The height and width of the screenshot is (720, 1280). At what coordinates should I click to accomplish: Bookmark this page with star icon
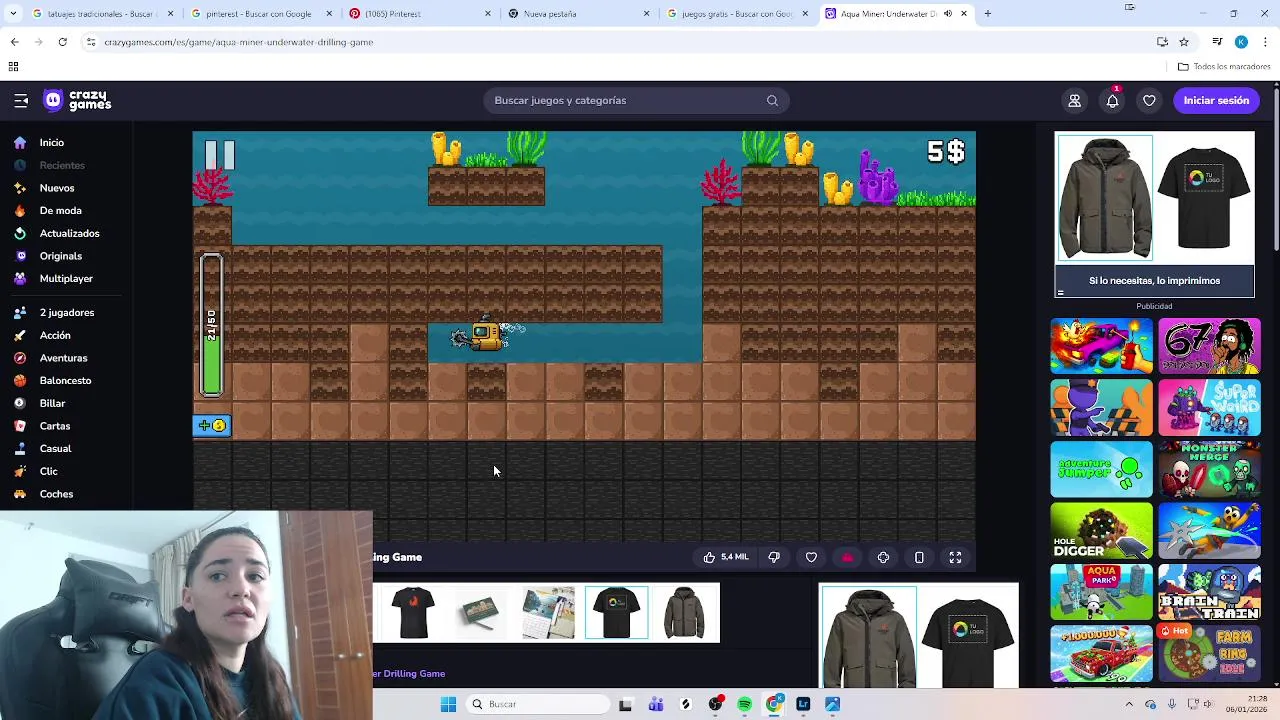(x=1184, y=42)
